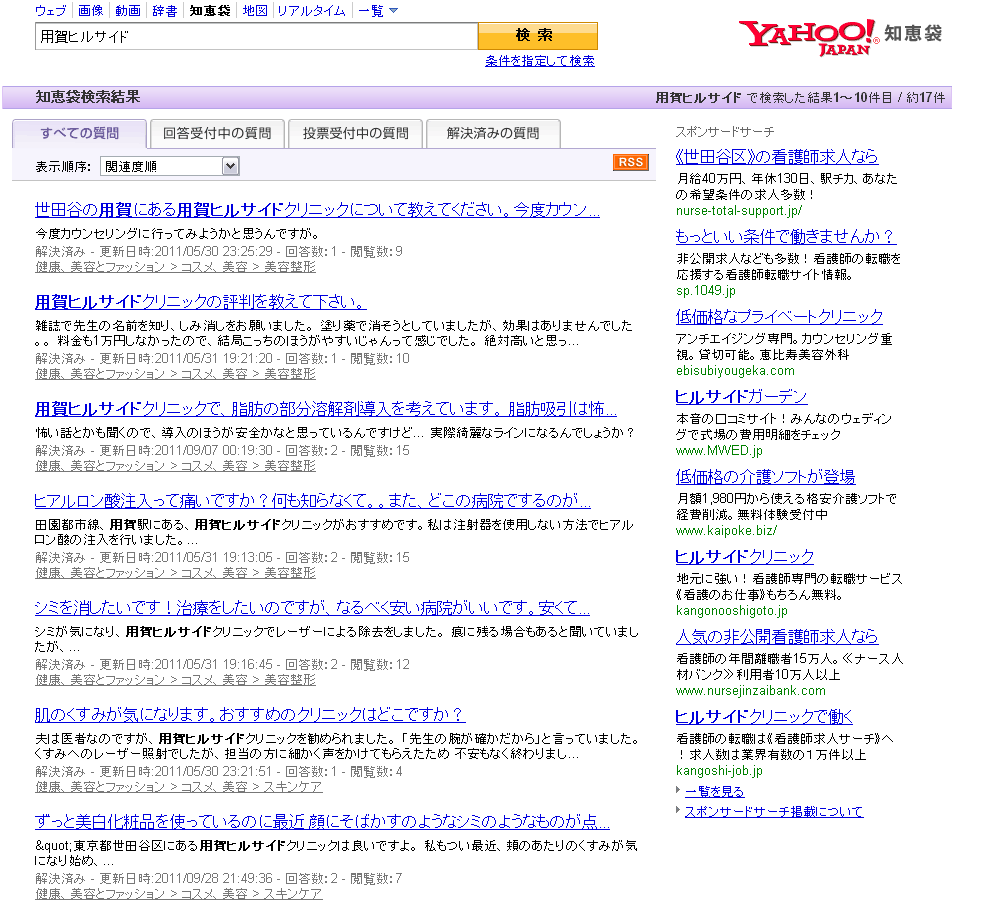The width and height of the screenshot is (999, 909).
Task: Open sponsored ad 人気の非公開看護師求人なら
Action: tap(777, 636)
